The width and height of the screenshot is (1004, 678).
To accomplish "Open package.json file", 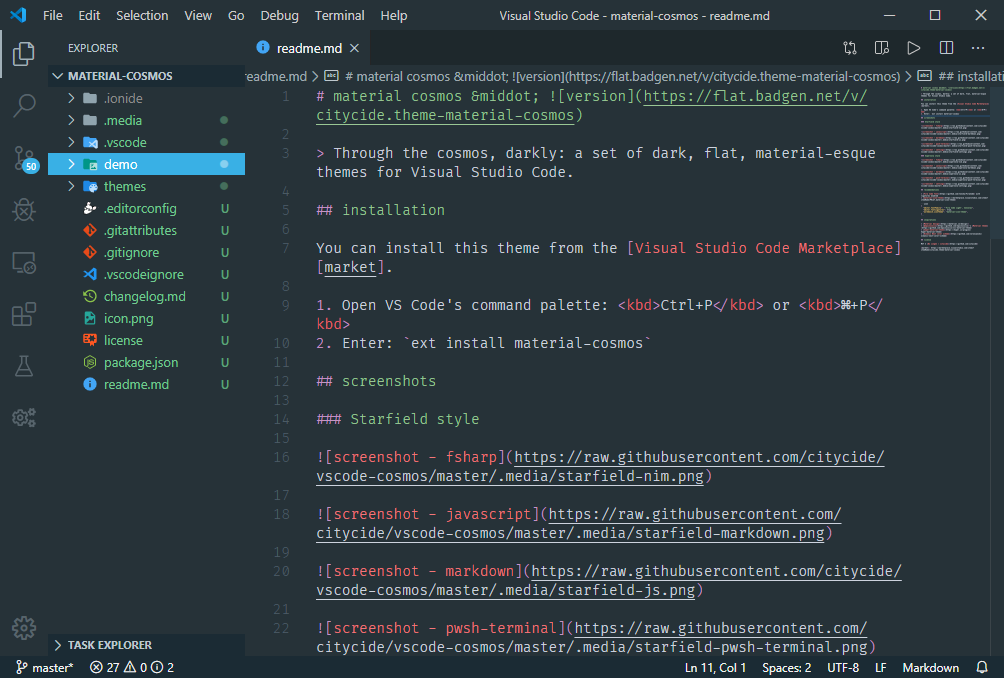I will (x=147, y=362).
